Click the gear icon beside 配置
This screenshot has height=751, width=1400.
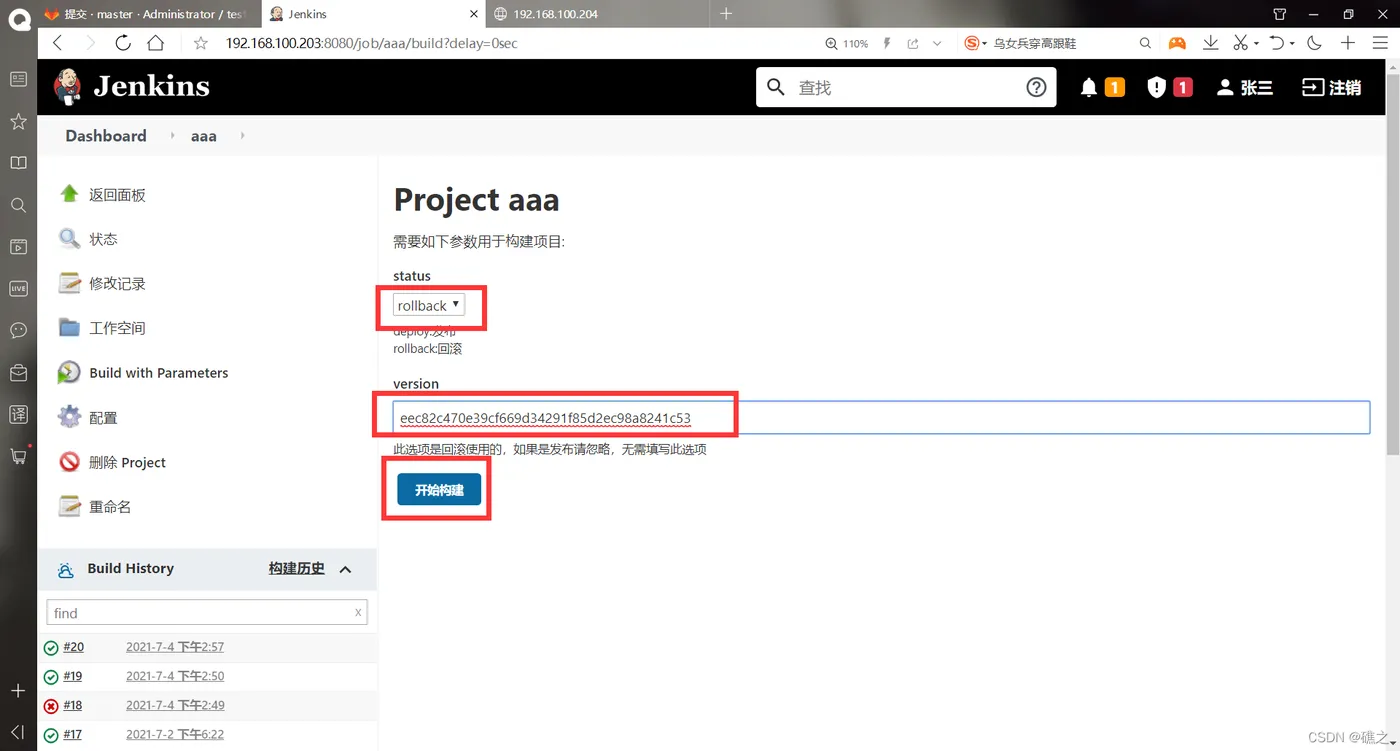pyautogui.click(x=69, y=417)
